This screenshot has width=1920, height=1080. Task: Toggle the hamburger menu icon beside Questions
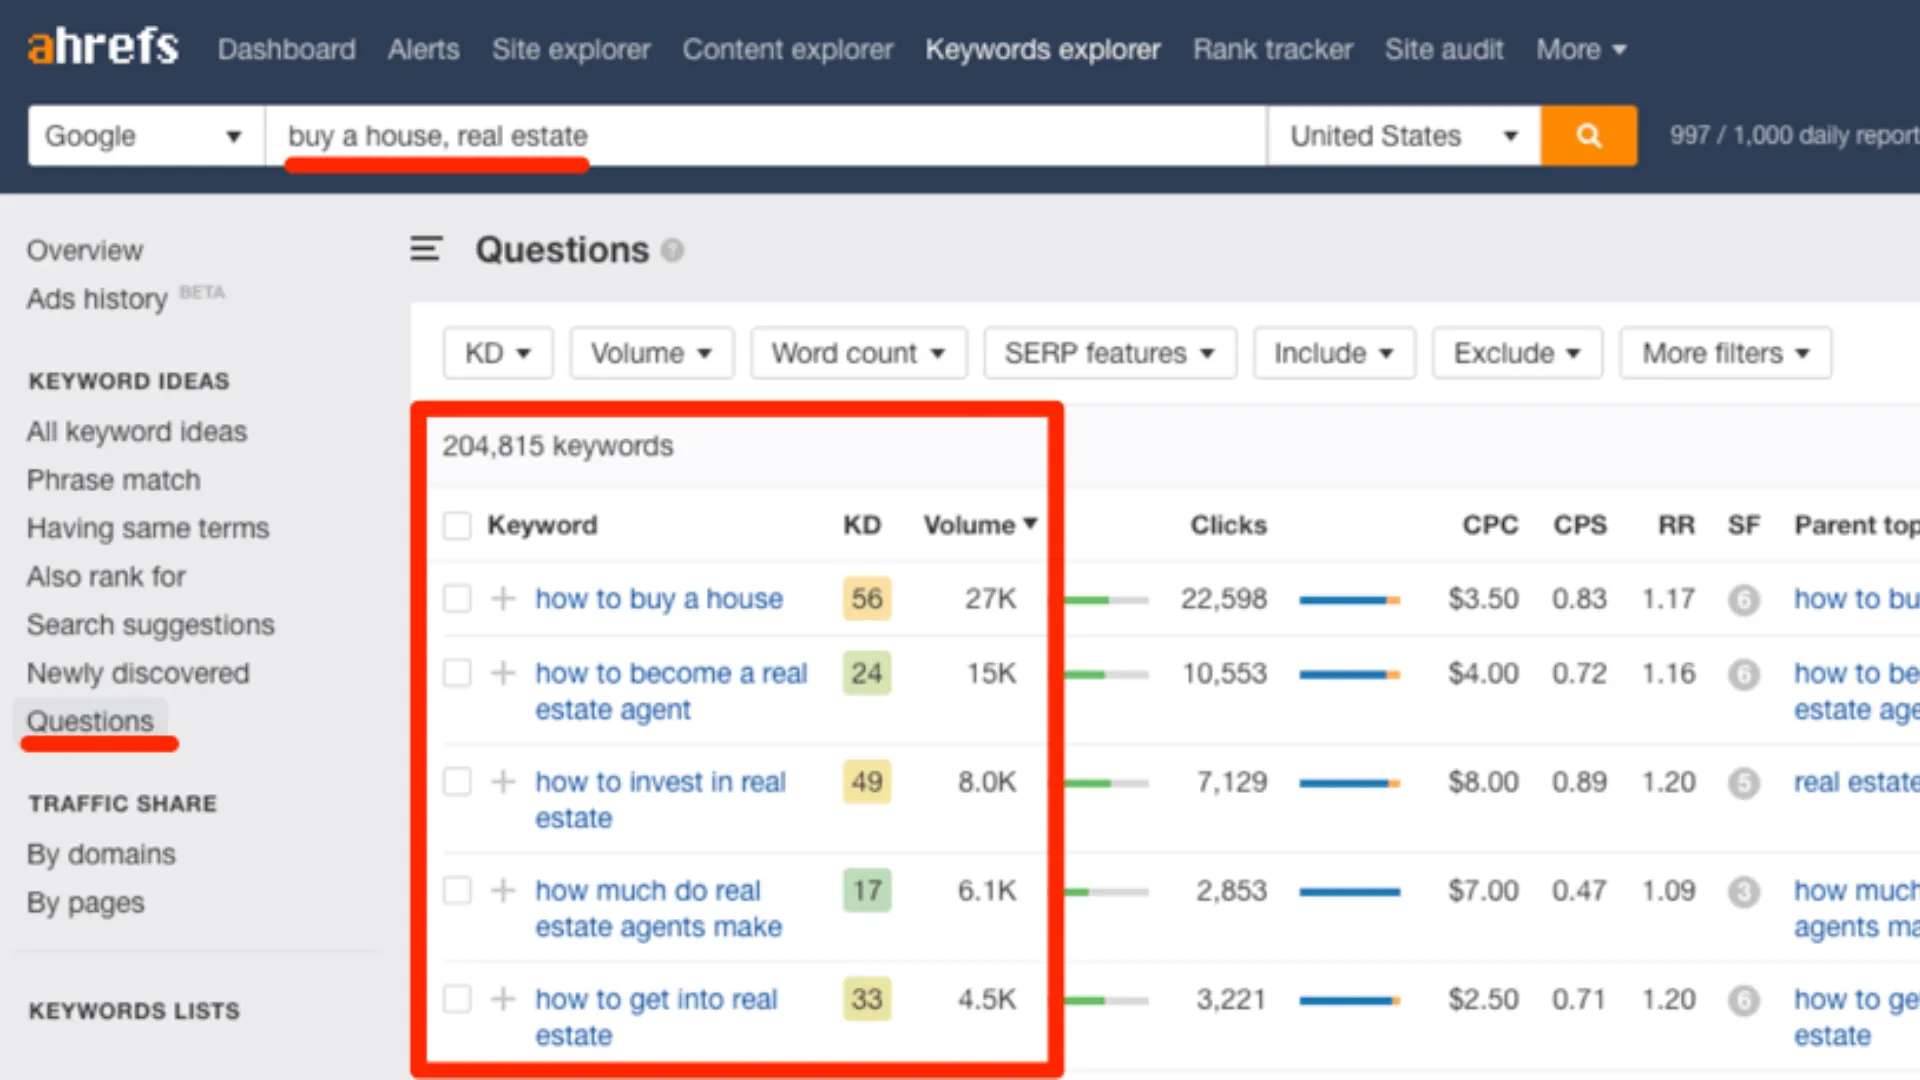pos(426,249)
